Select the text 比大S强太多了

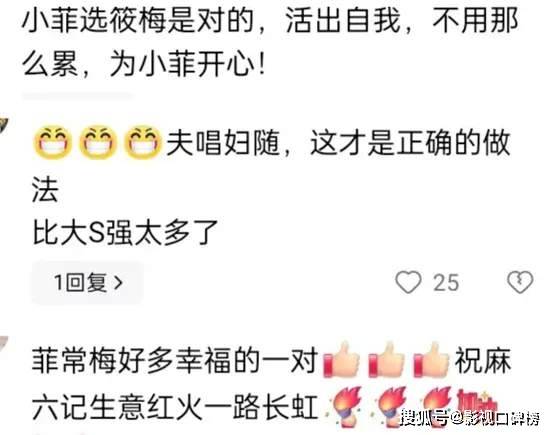[125, 233]
